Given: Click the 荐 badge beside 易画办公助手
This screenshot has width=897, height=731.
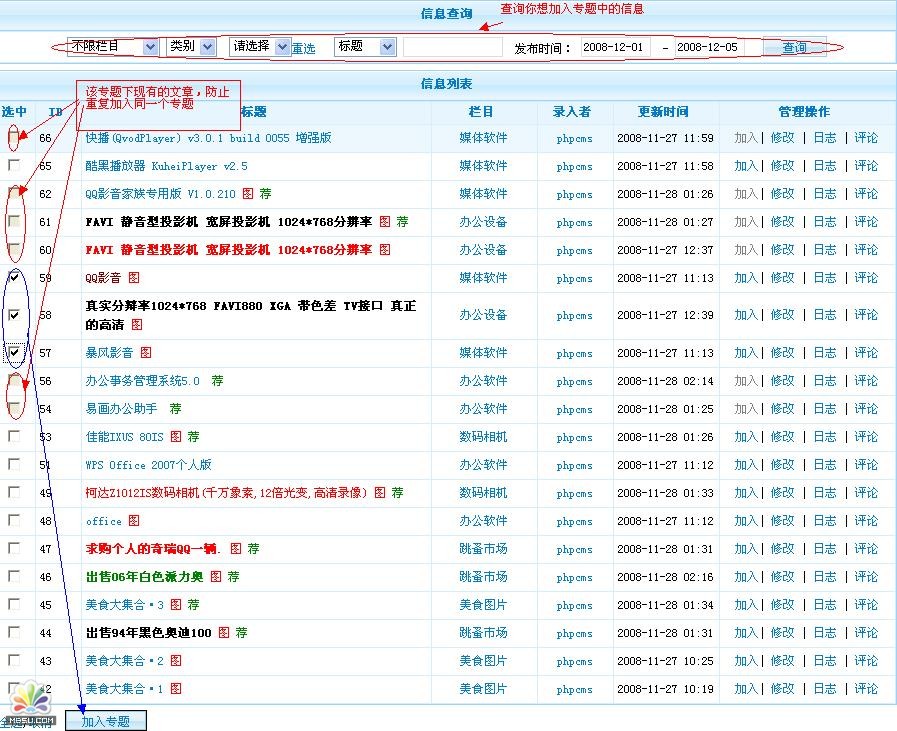Looking at the screenshot, I should (175, 409).
